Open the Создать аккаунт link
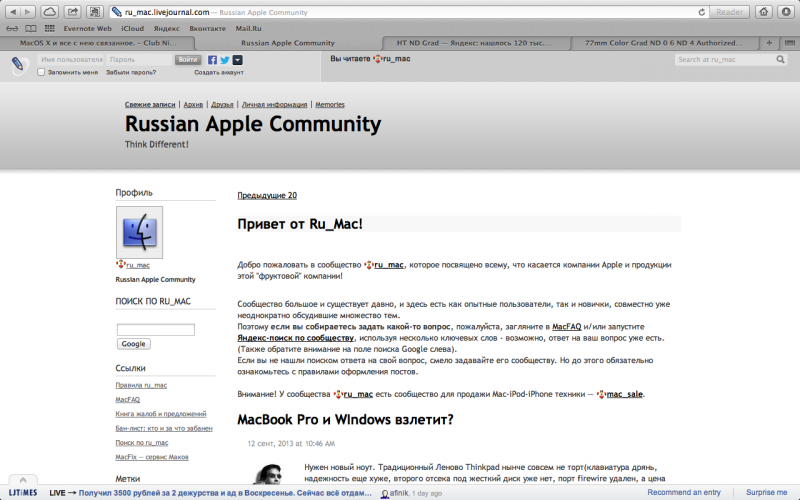800x500 pixels. click(219, 72)
